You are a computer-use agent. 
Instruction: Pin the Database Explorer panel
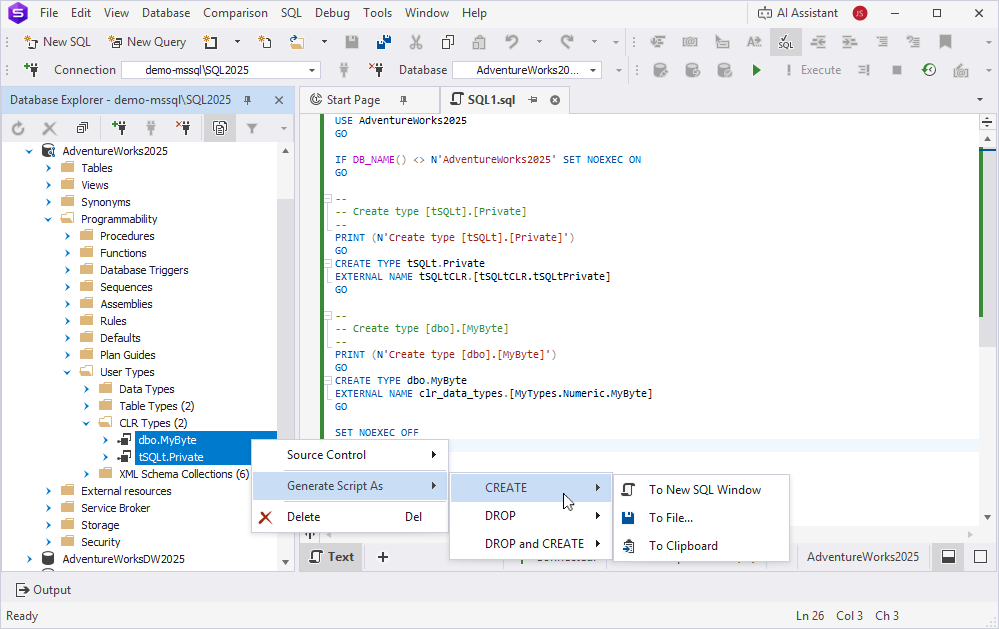click(247, 100)
